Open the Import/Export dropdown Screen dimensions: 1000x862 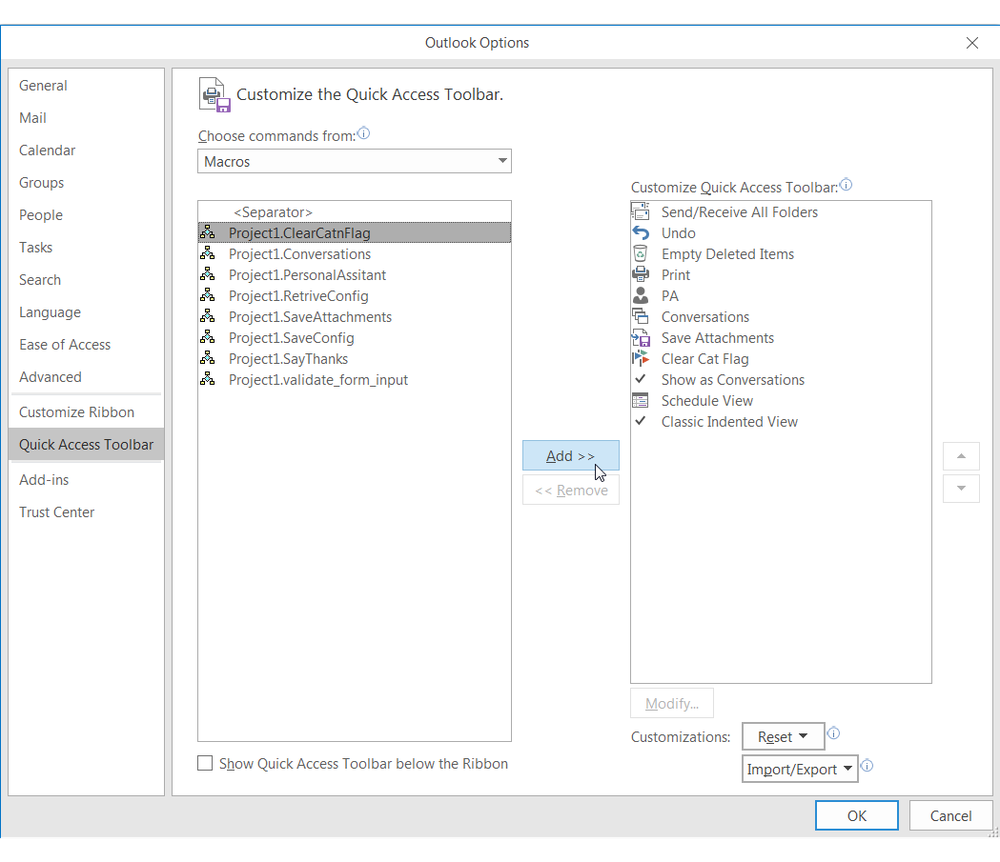(800, 769)
